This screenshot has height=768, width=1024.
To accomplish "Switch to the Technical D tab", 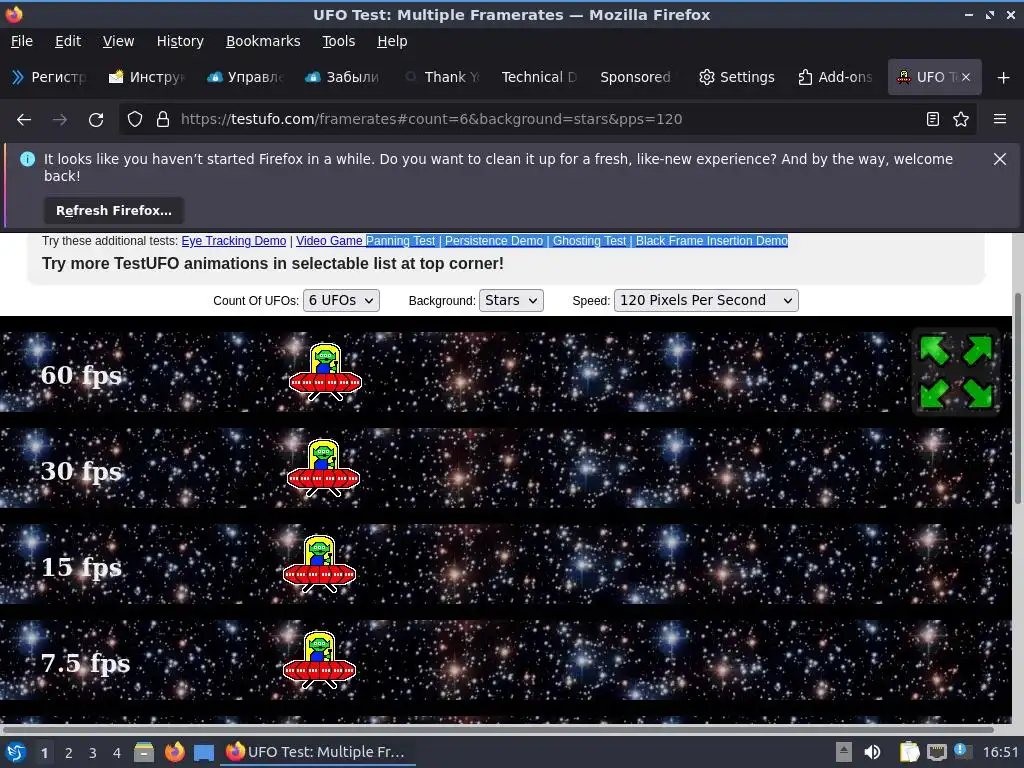I will click(539, 77).
